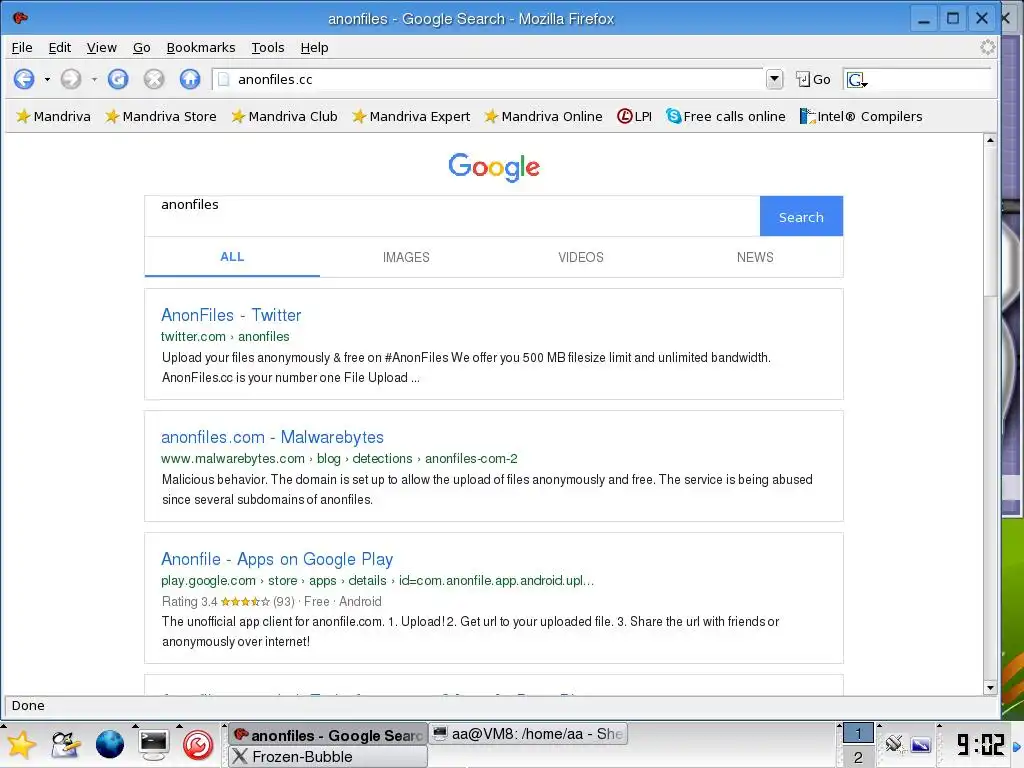
Task: Open the Edit menu
Action: click(x=59, y=48)
